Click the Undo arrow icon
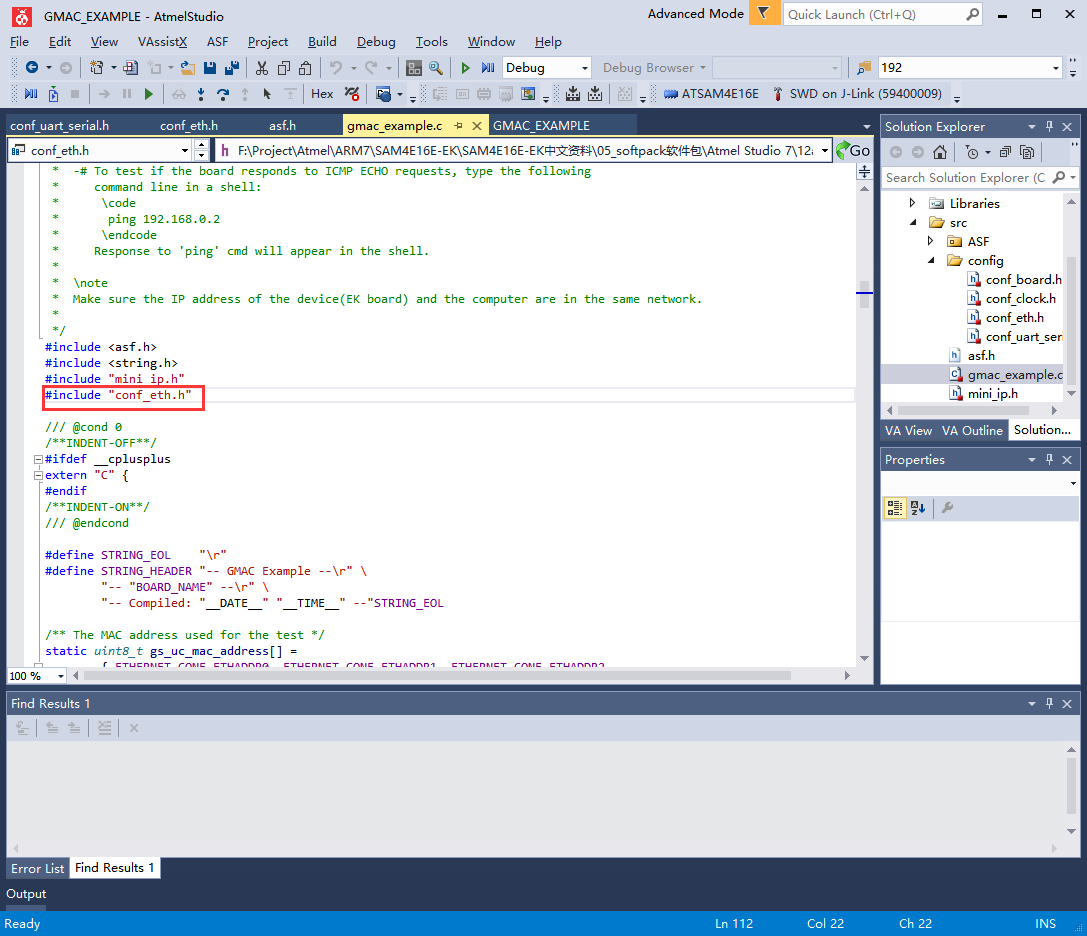 click(x=336, y=67)
